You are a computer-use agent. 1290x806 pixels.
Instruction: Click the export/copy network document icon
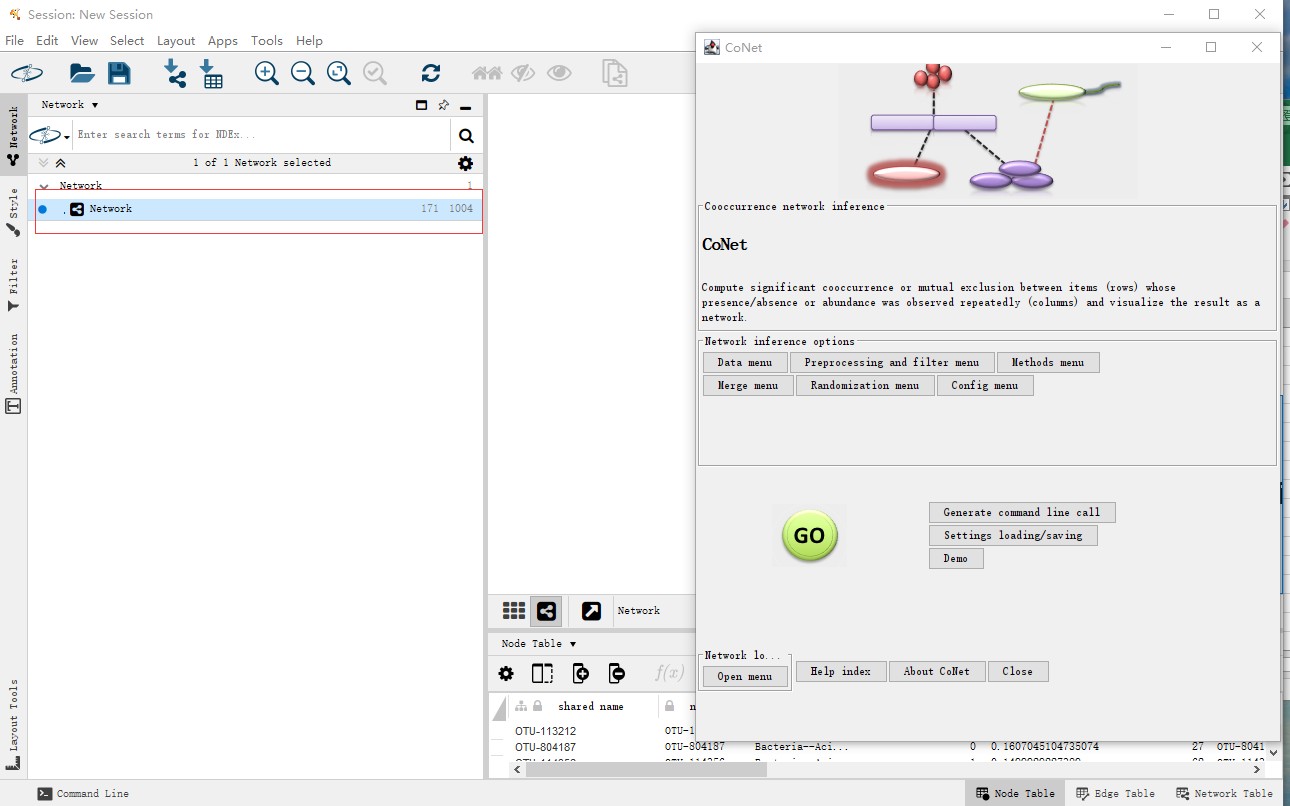[x=614, y=73]
